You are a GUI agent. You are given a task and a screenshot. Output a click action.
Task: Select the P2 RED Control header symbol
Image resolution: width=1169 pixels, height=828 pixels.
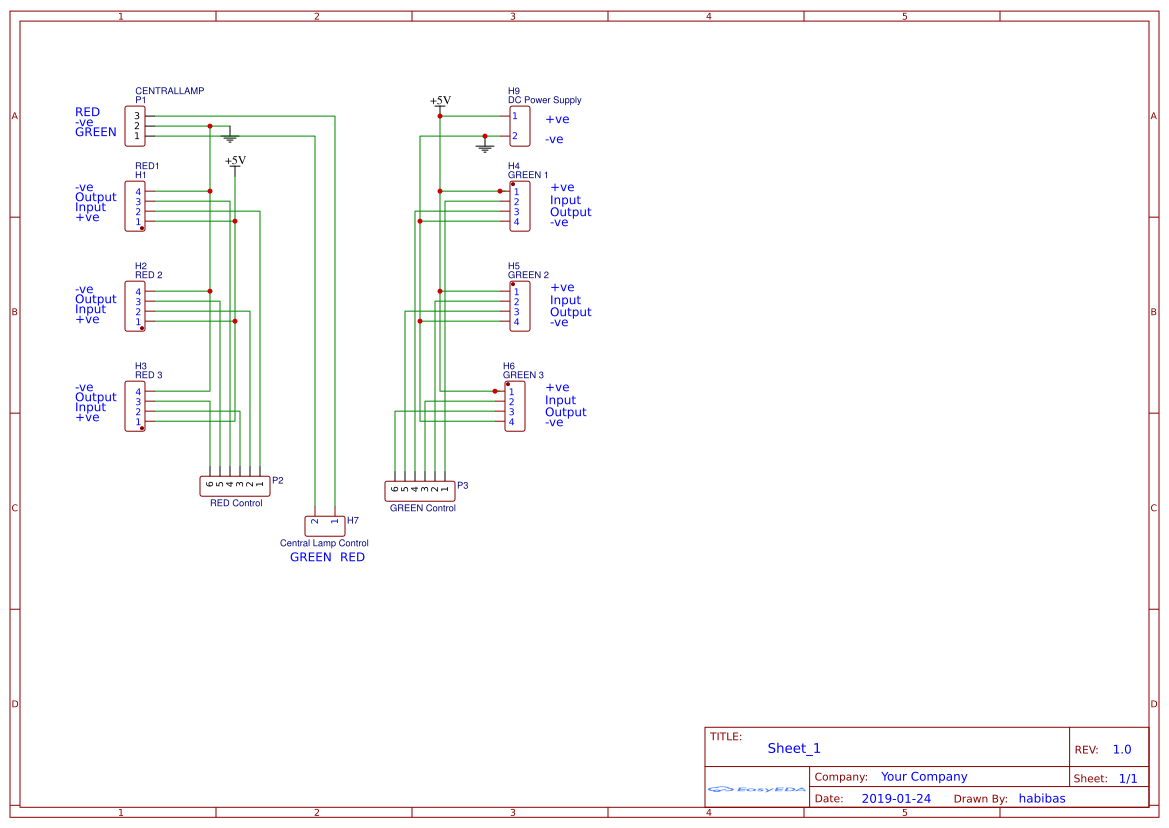pyautogui.click(x=236, y=484)
